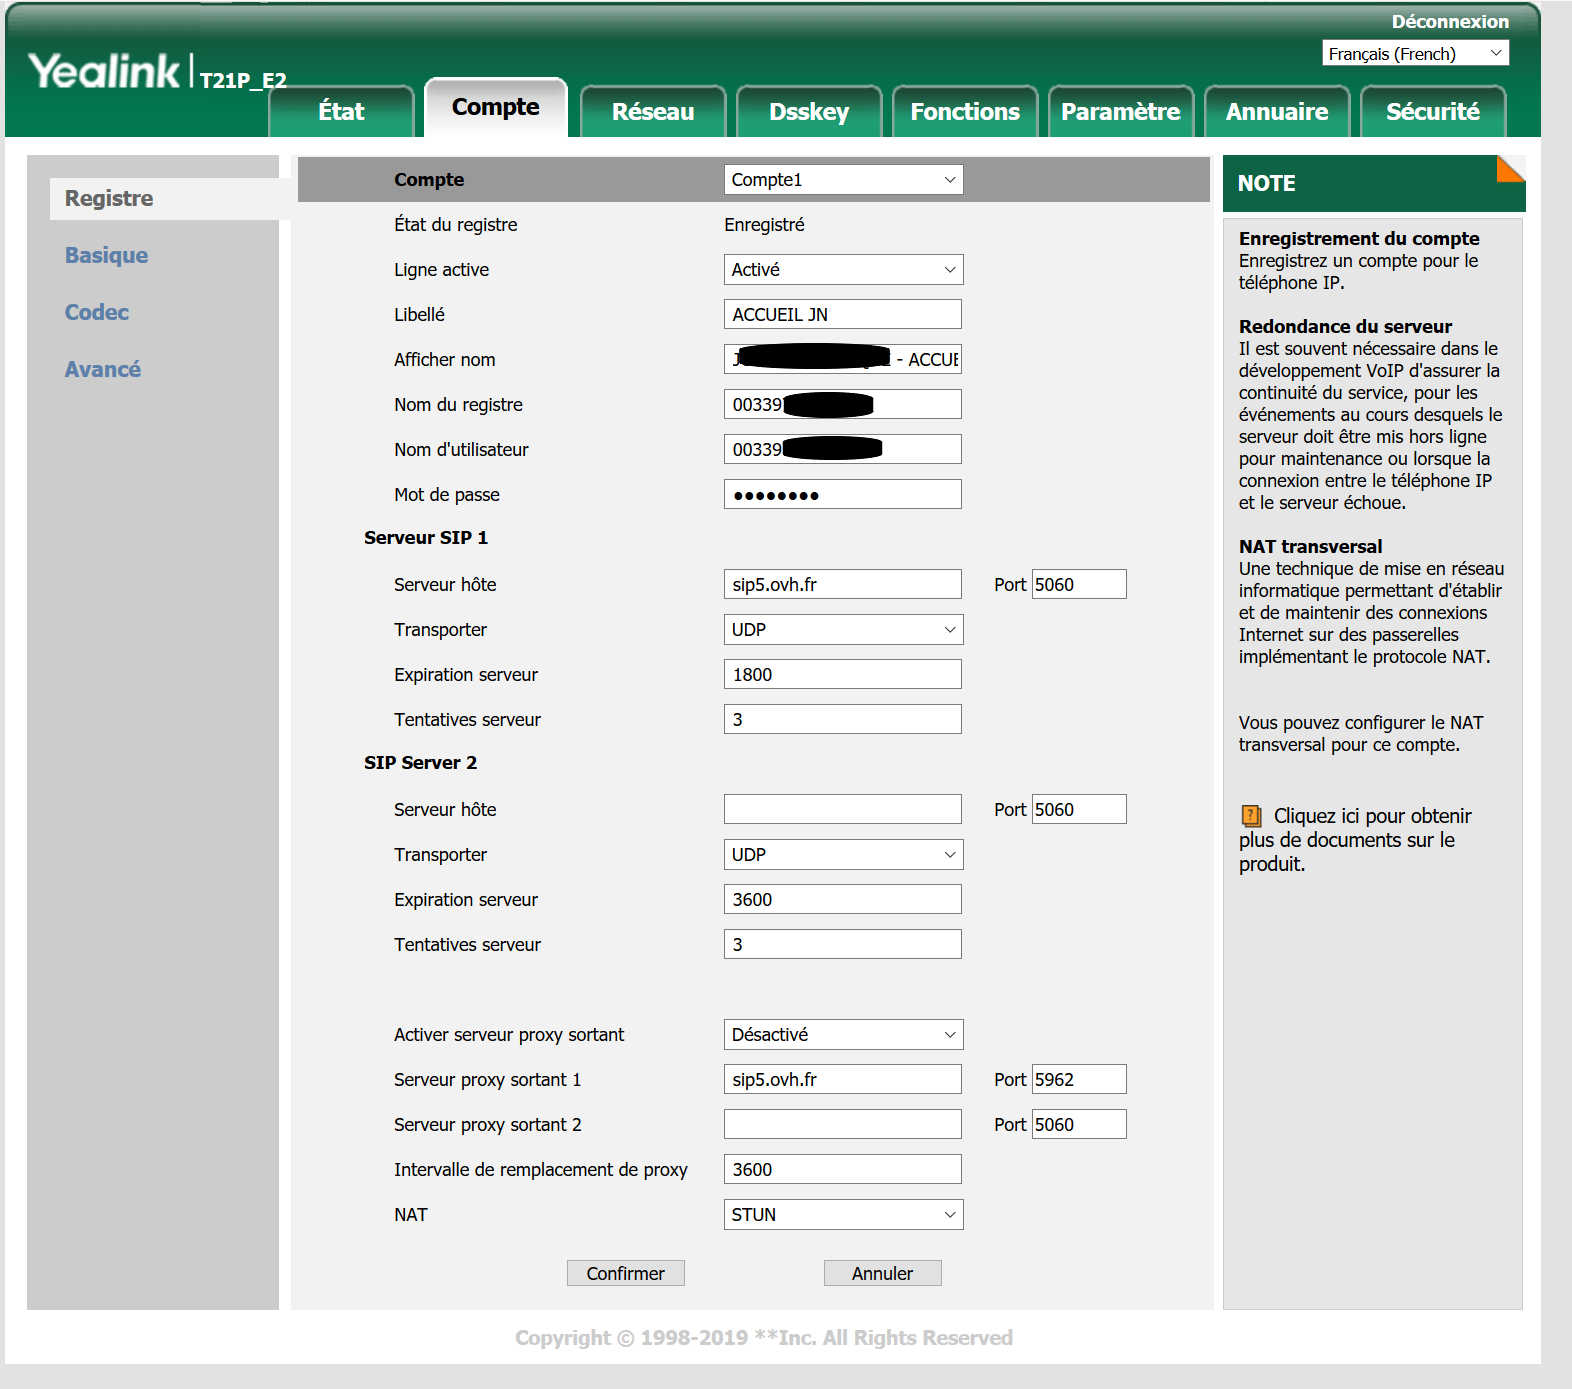Screen dimensions: 1572x1389
Task: Switch to the Réseau tab
Action: [653, 112]
